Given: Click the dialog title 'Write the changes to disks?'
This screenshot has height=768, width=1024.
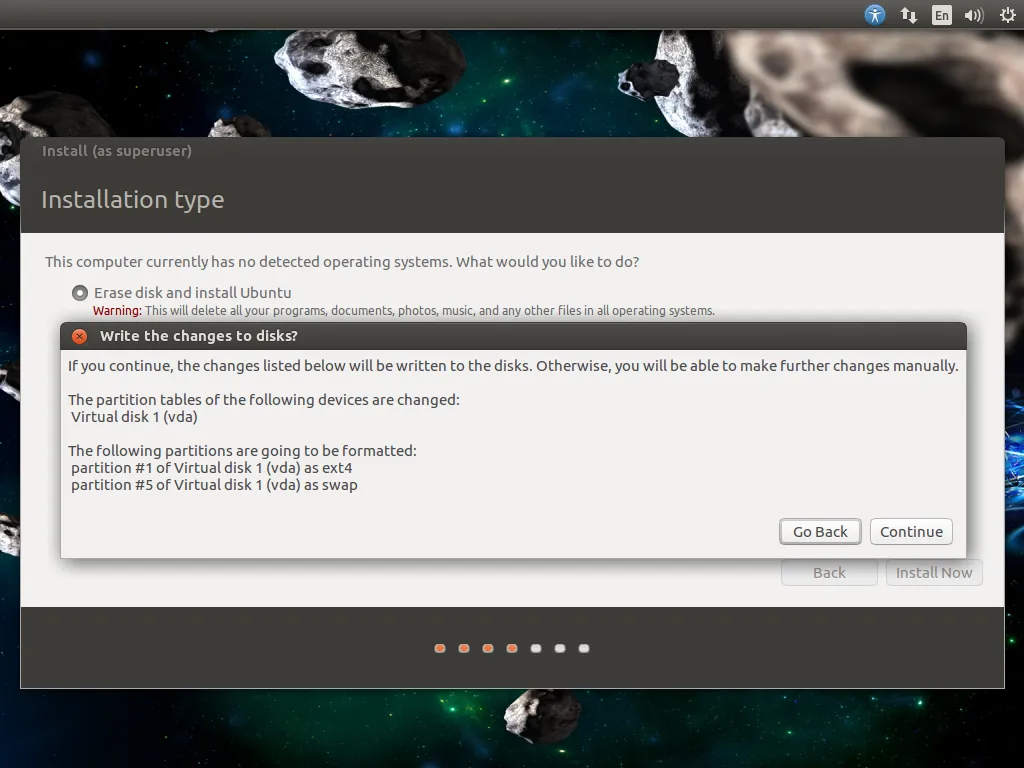Looking at the screenshot, I should (x=198, y=336).
